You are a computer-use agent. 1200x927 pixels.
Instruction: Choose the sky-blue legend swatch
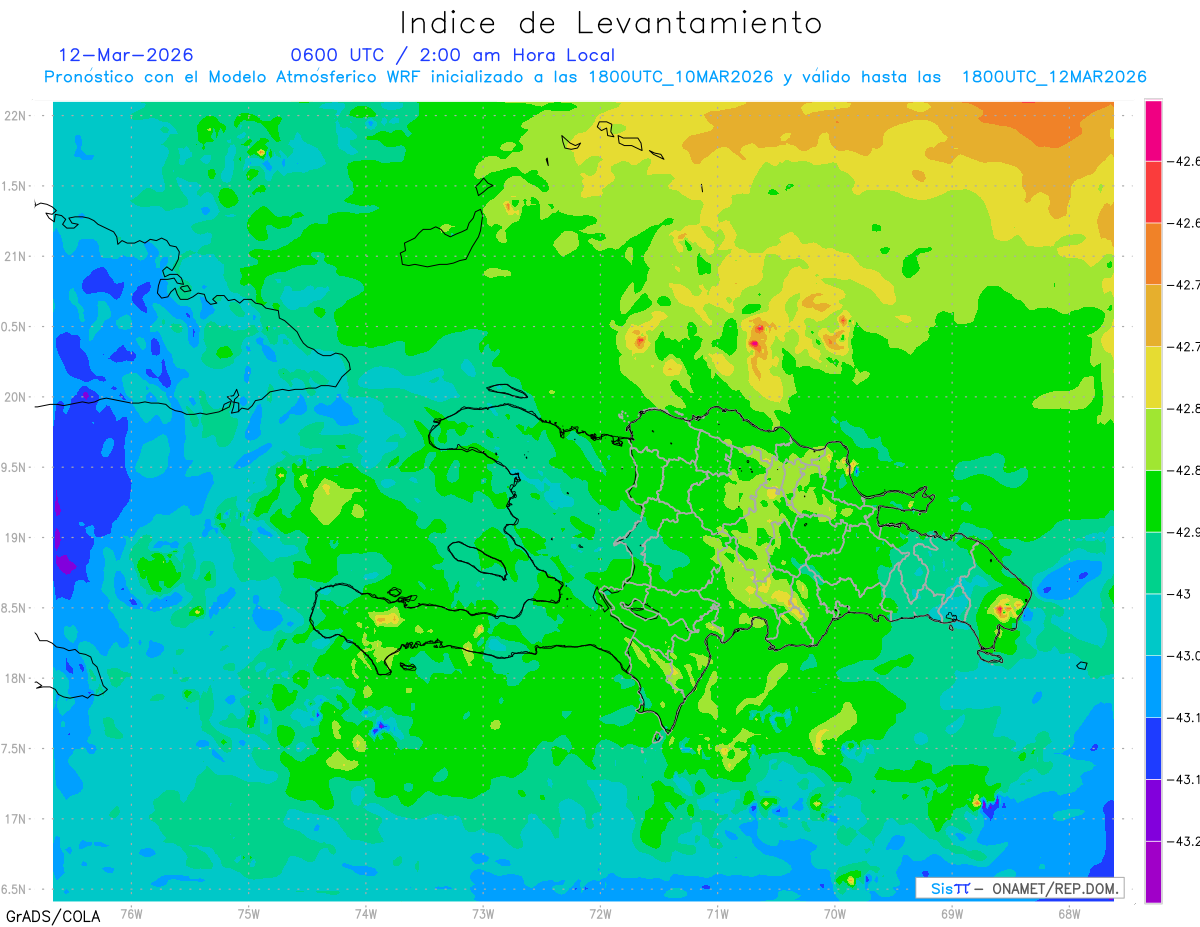(x=1153, y=686)
